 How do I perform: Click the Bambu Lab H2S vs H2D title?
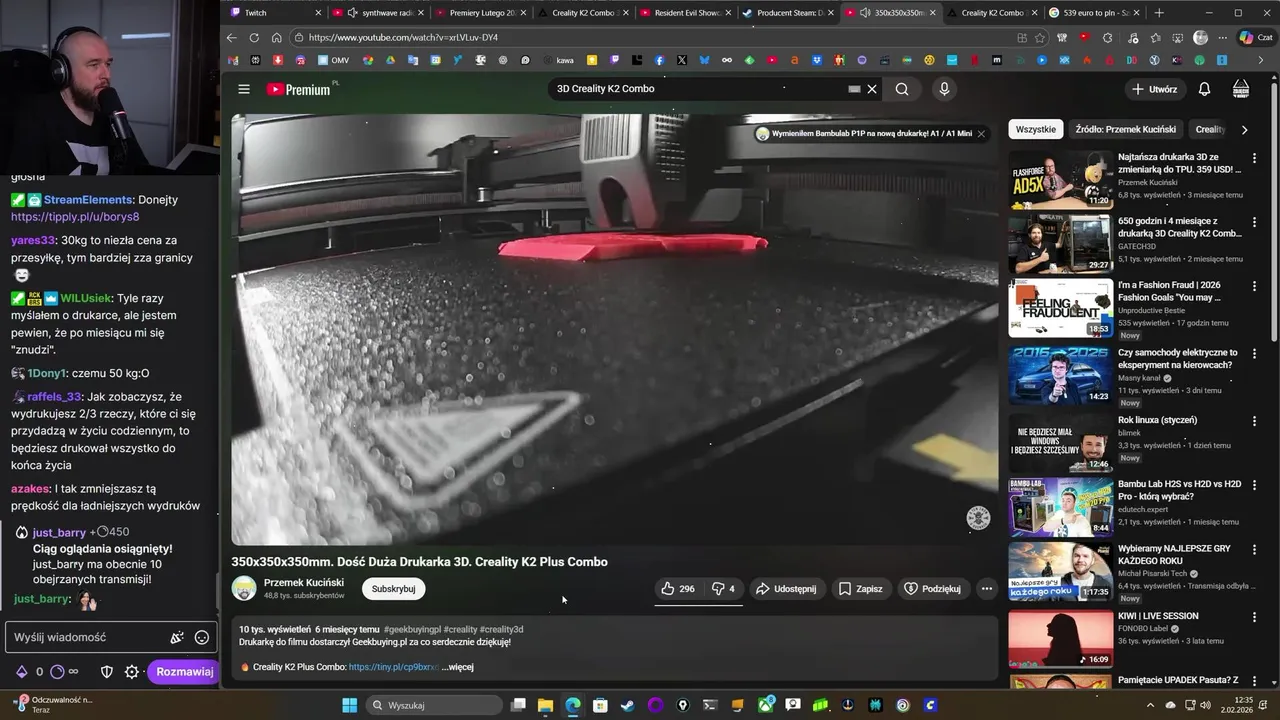(x=1179, y=490)
